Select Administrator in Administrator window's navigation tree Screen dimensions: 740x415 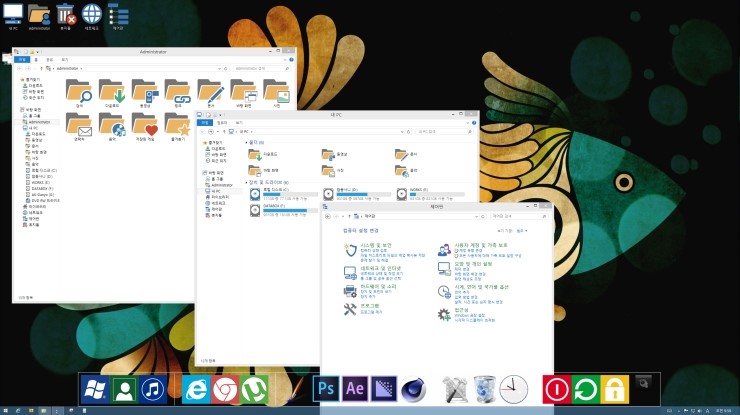40,122
